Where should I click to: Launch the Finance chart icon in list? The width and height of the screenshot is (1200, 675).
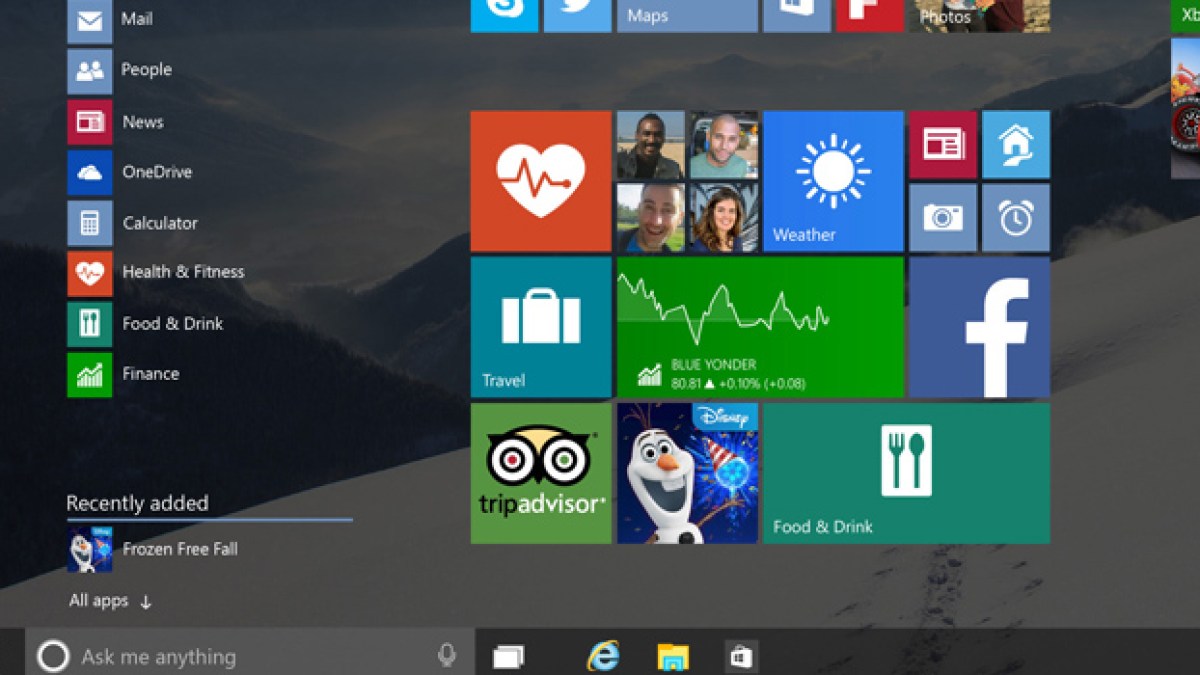pos(90,375)
